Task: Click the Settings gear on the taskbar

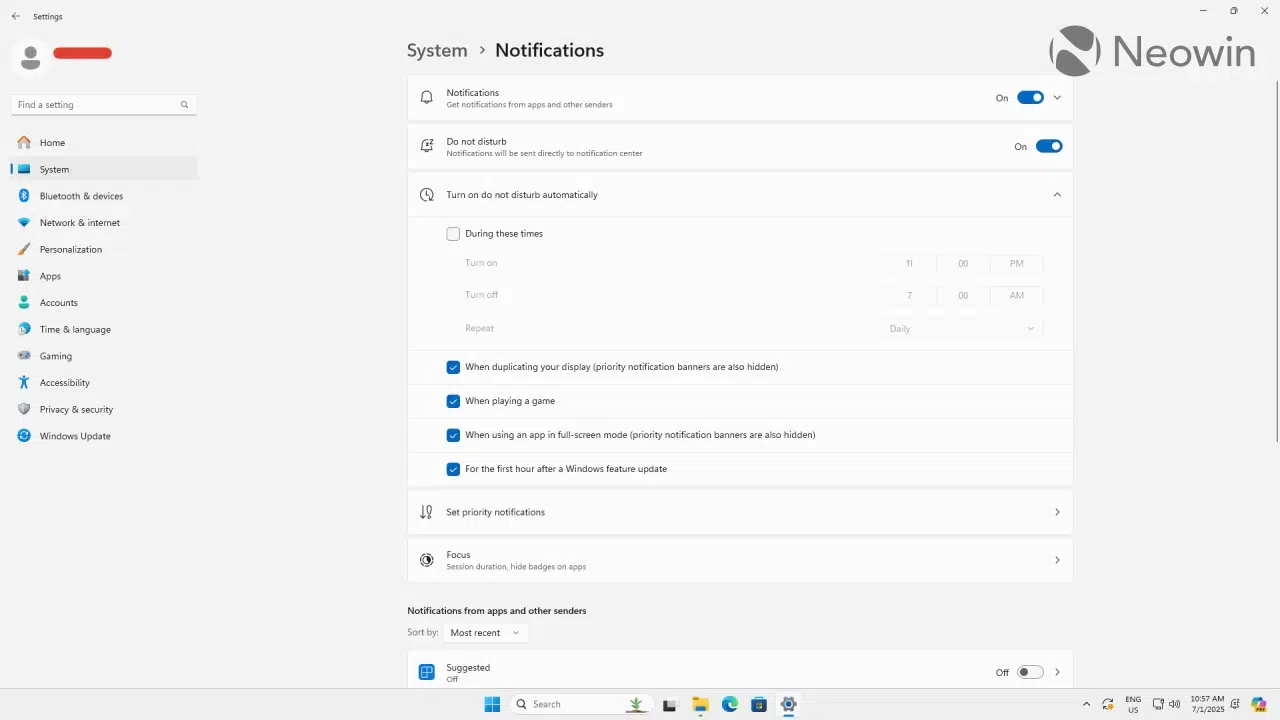Action: [789, 704]
